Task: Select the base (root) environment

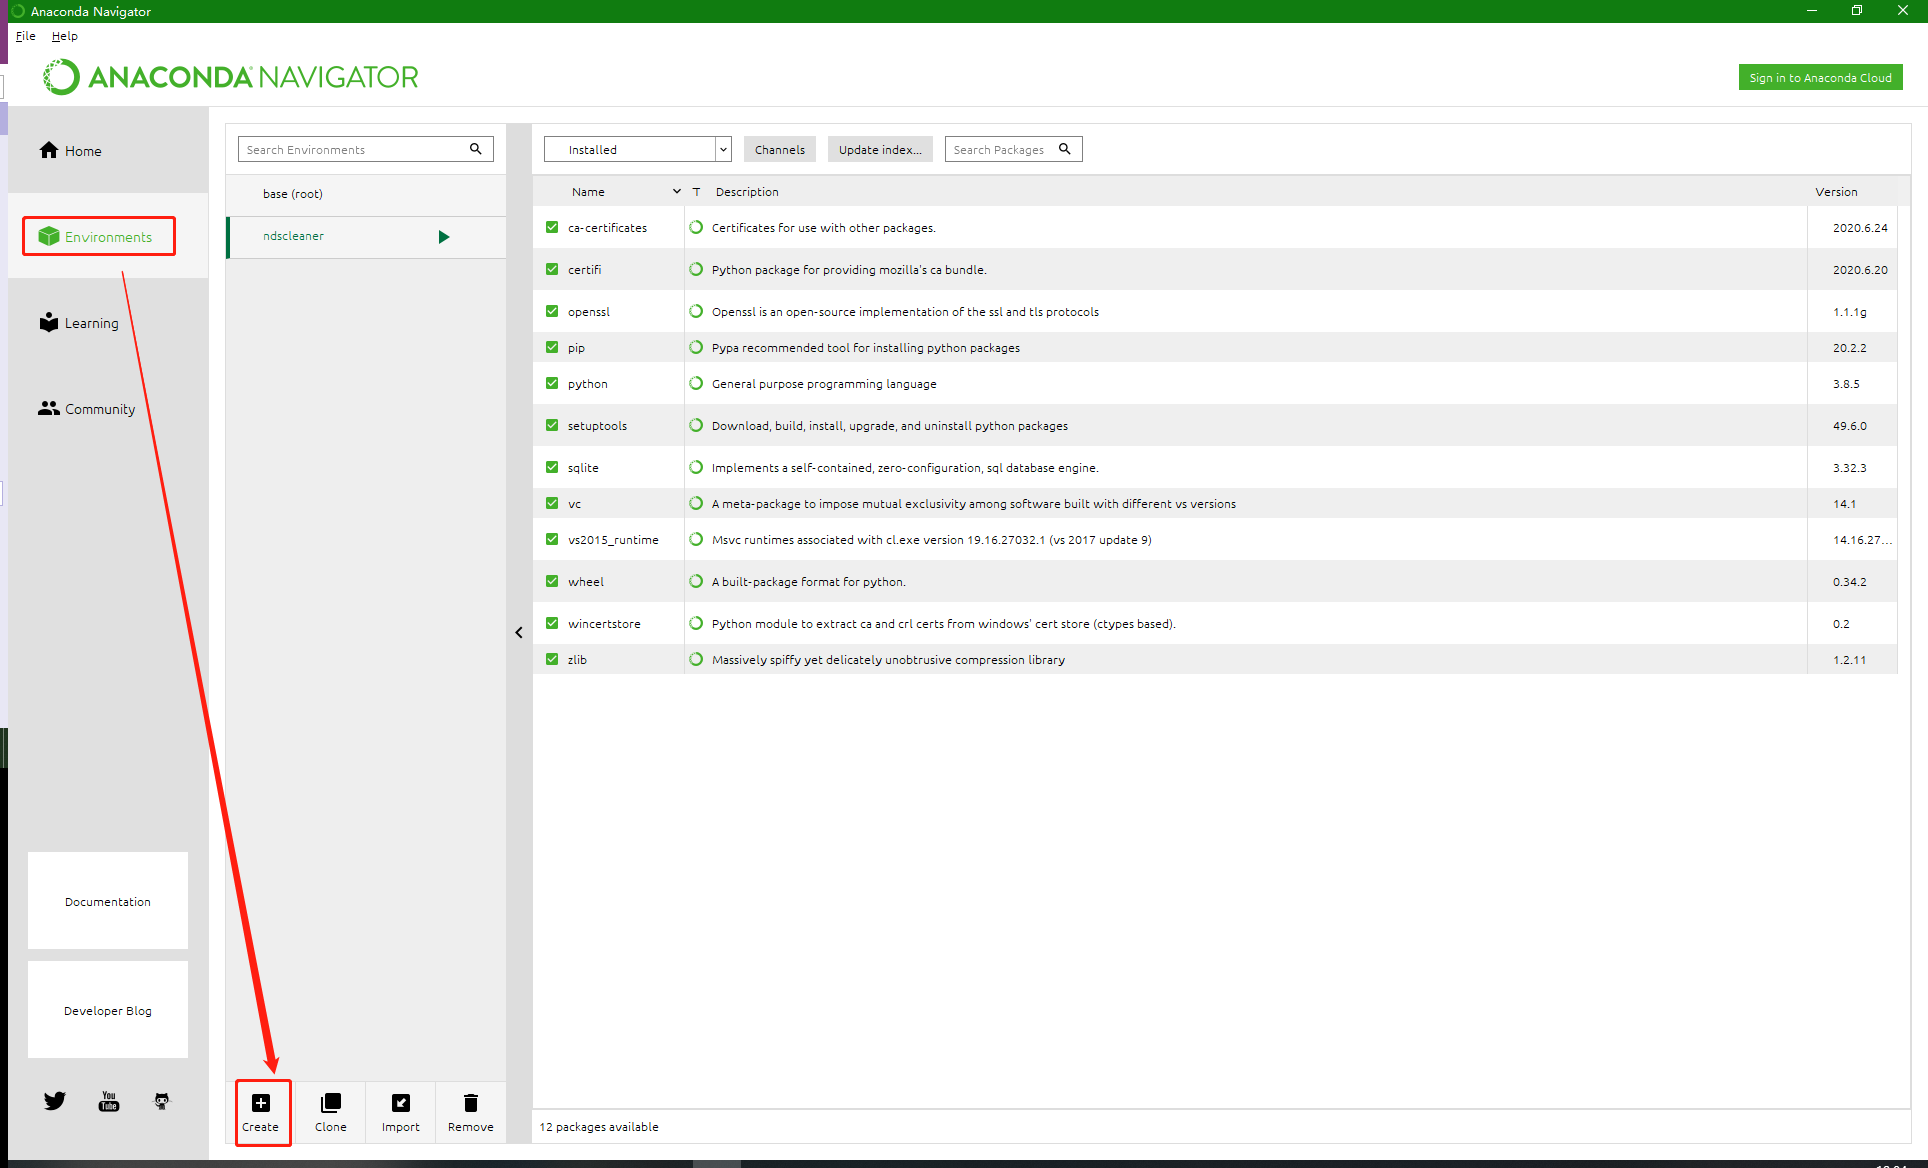Action: click(x=293, y=194)
